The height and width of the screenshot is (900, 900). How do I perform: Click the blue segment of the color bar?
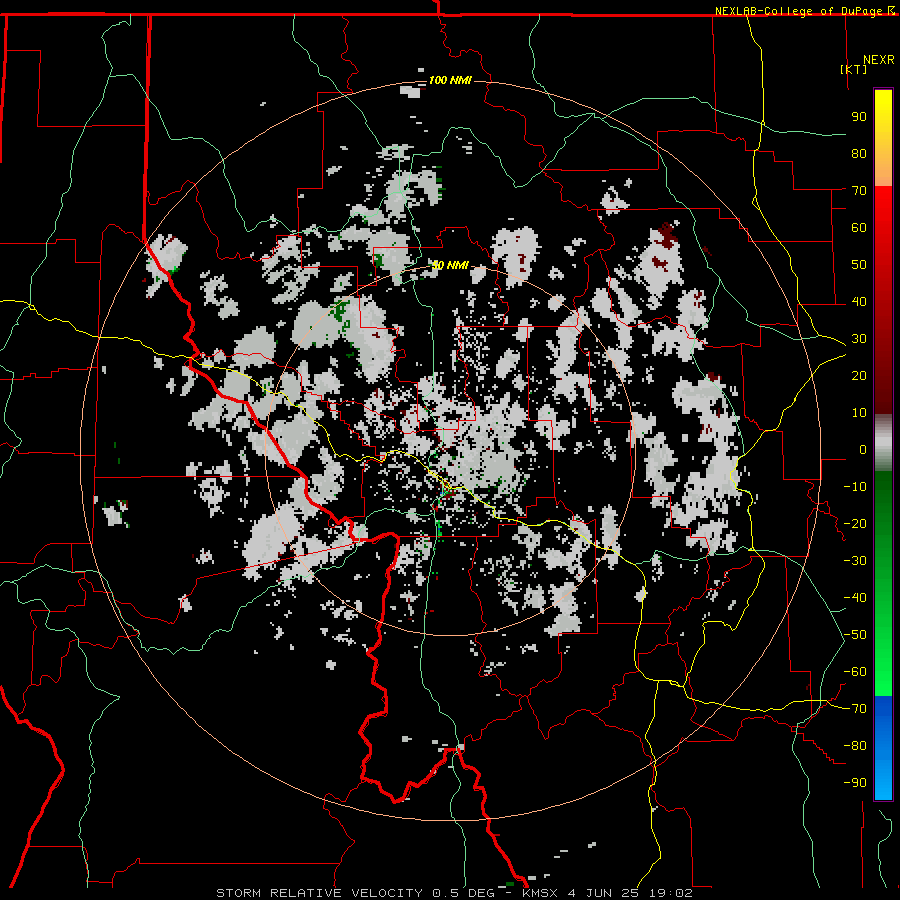point(883,748)
